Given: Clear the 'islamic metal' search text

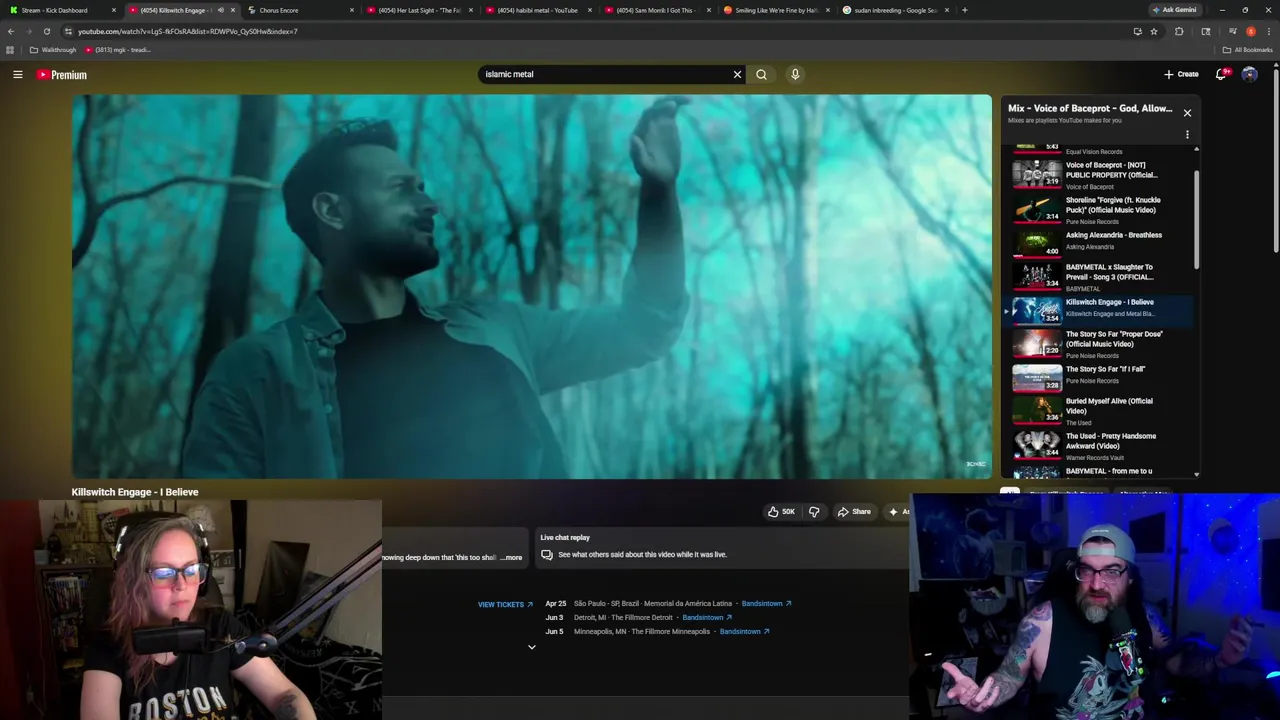Looking at the screenshot, I should (737, 74).
